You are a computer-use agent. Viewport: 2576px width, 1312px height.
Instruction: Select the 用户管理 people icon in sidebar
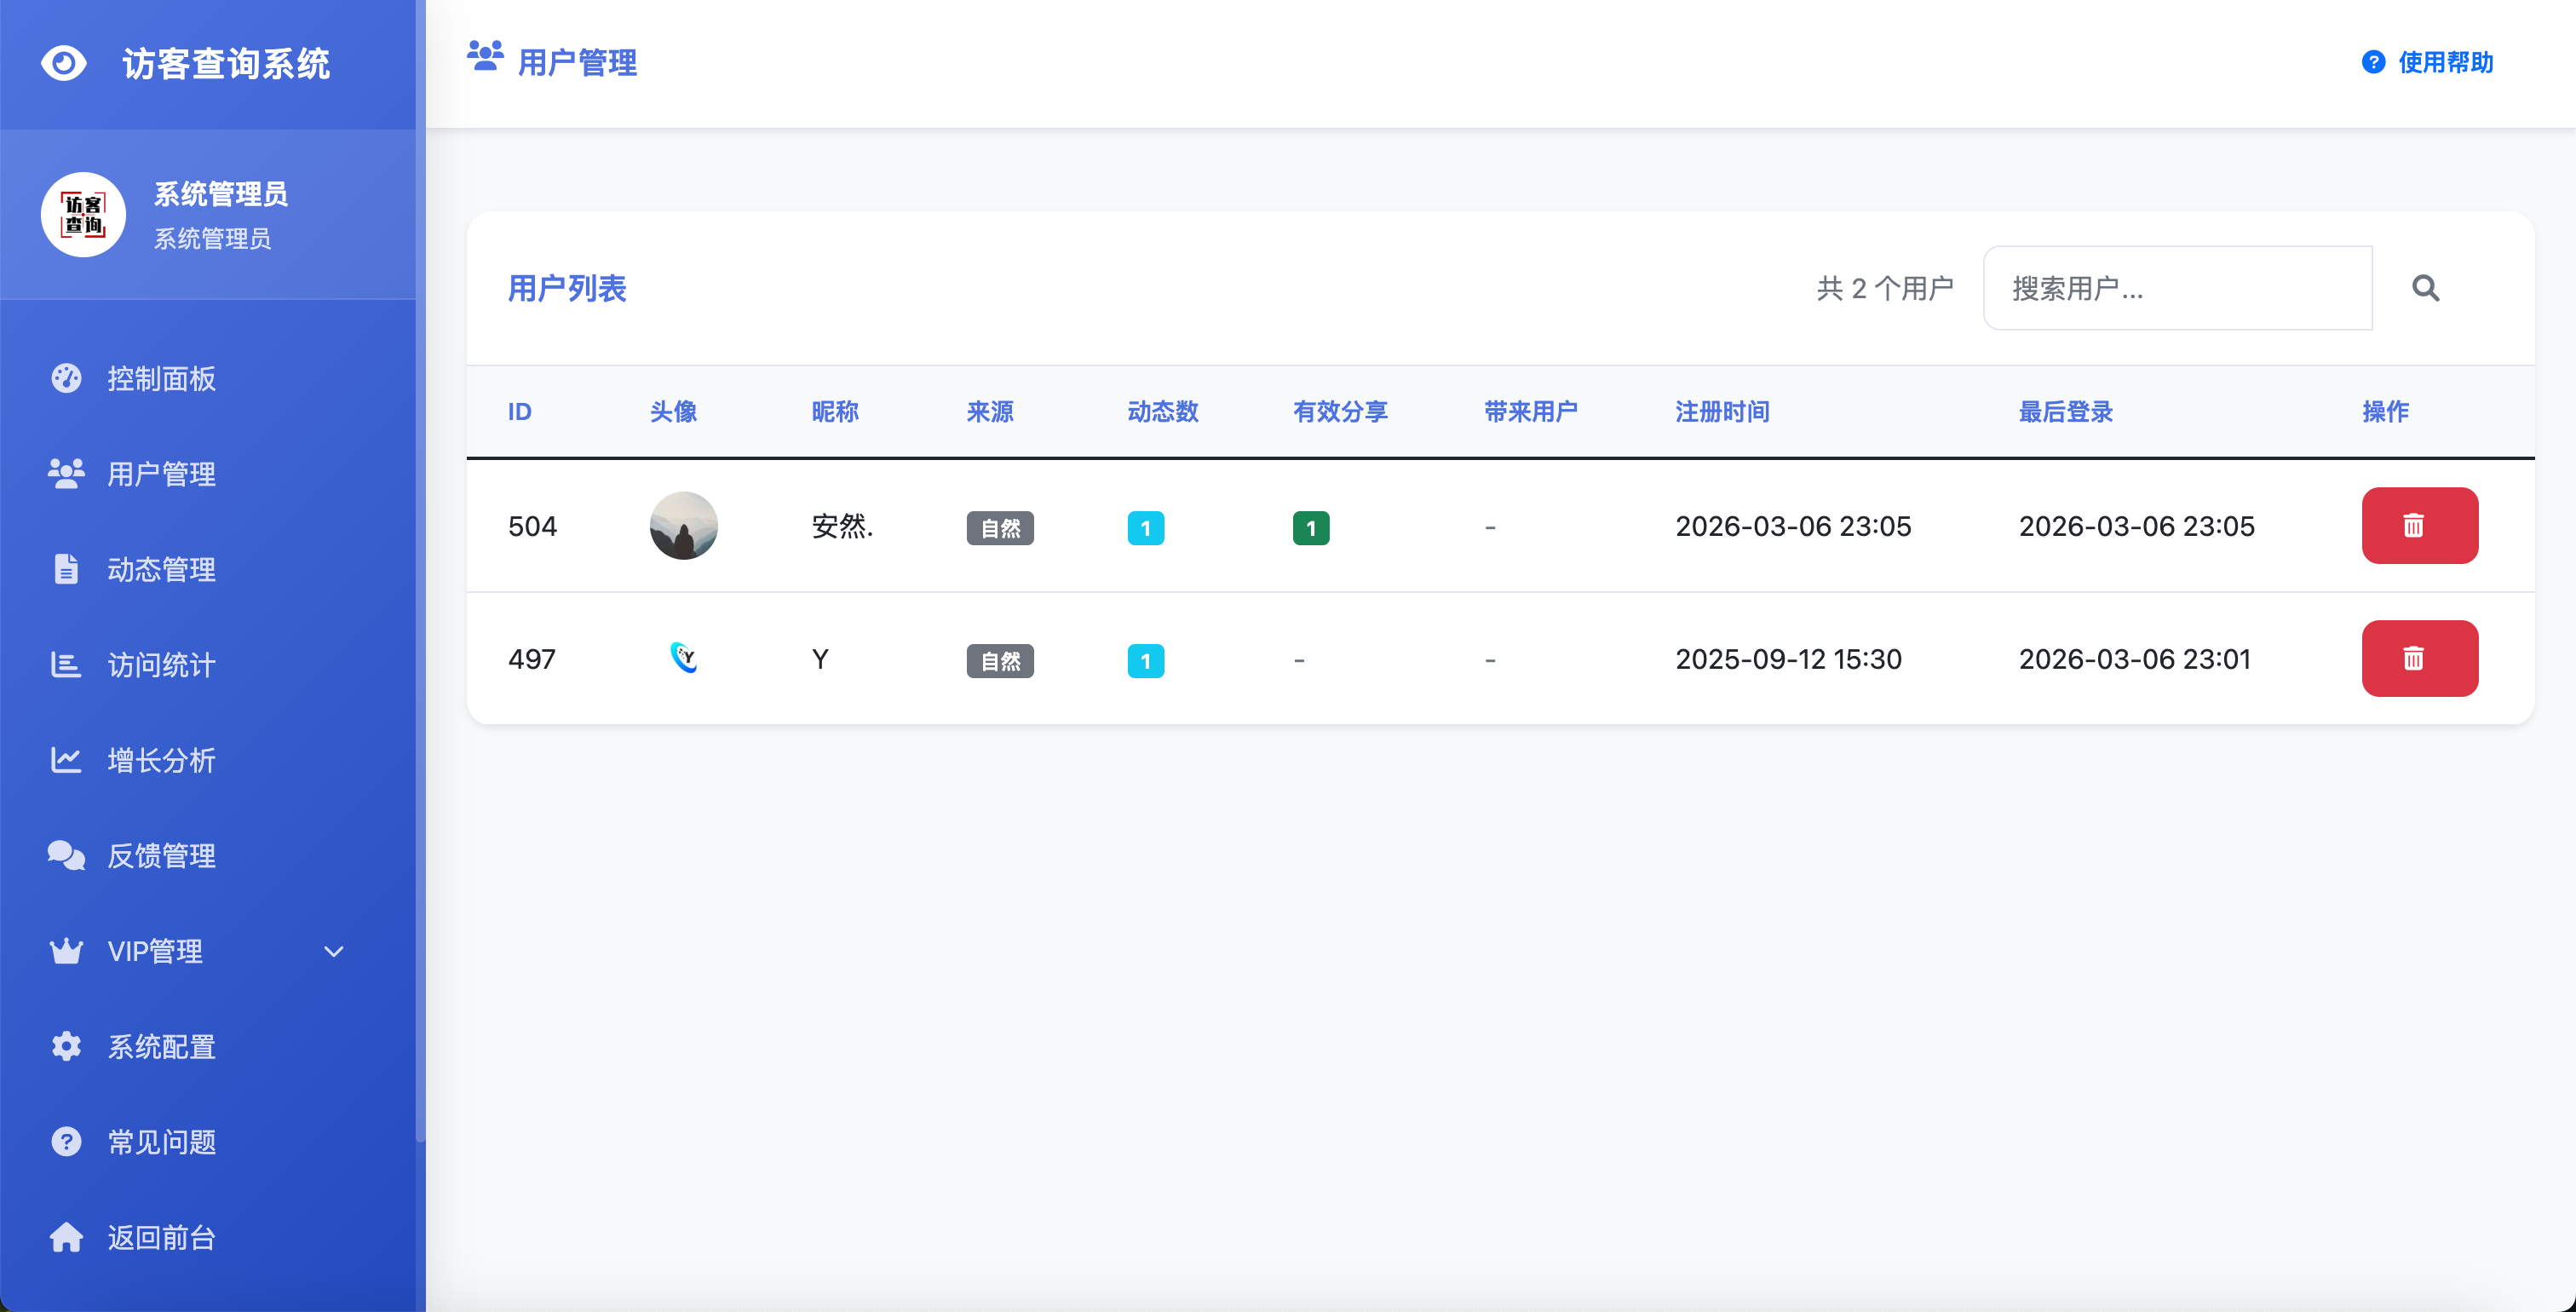65,474
